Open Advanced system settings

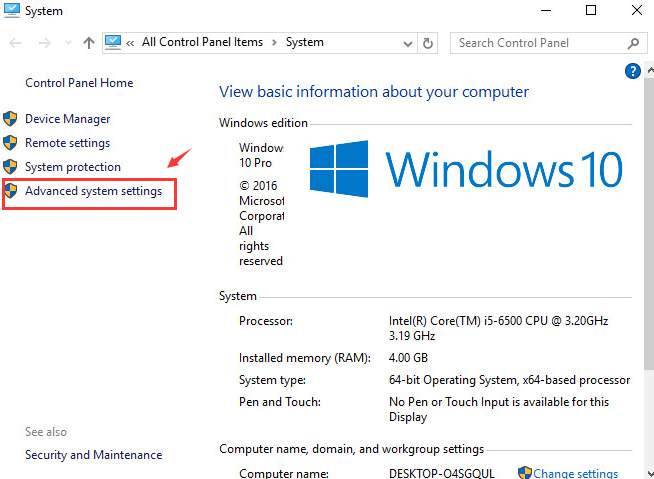[x=93, y=191]
